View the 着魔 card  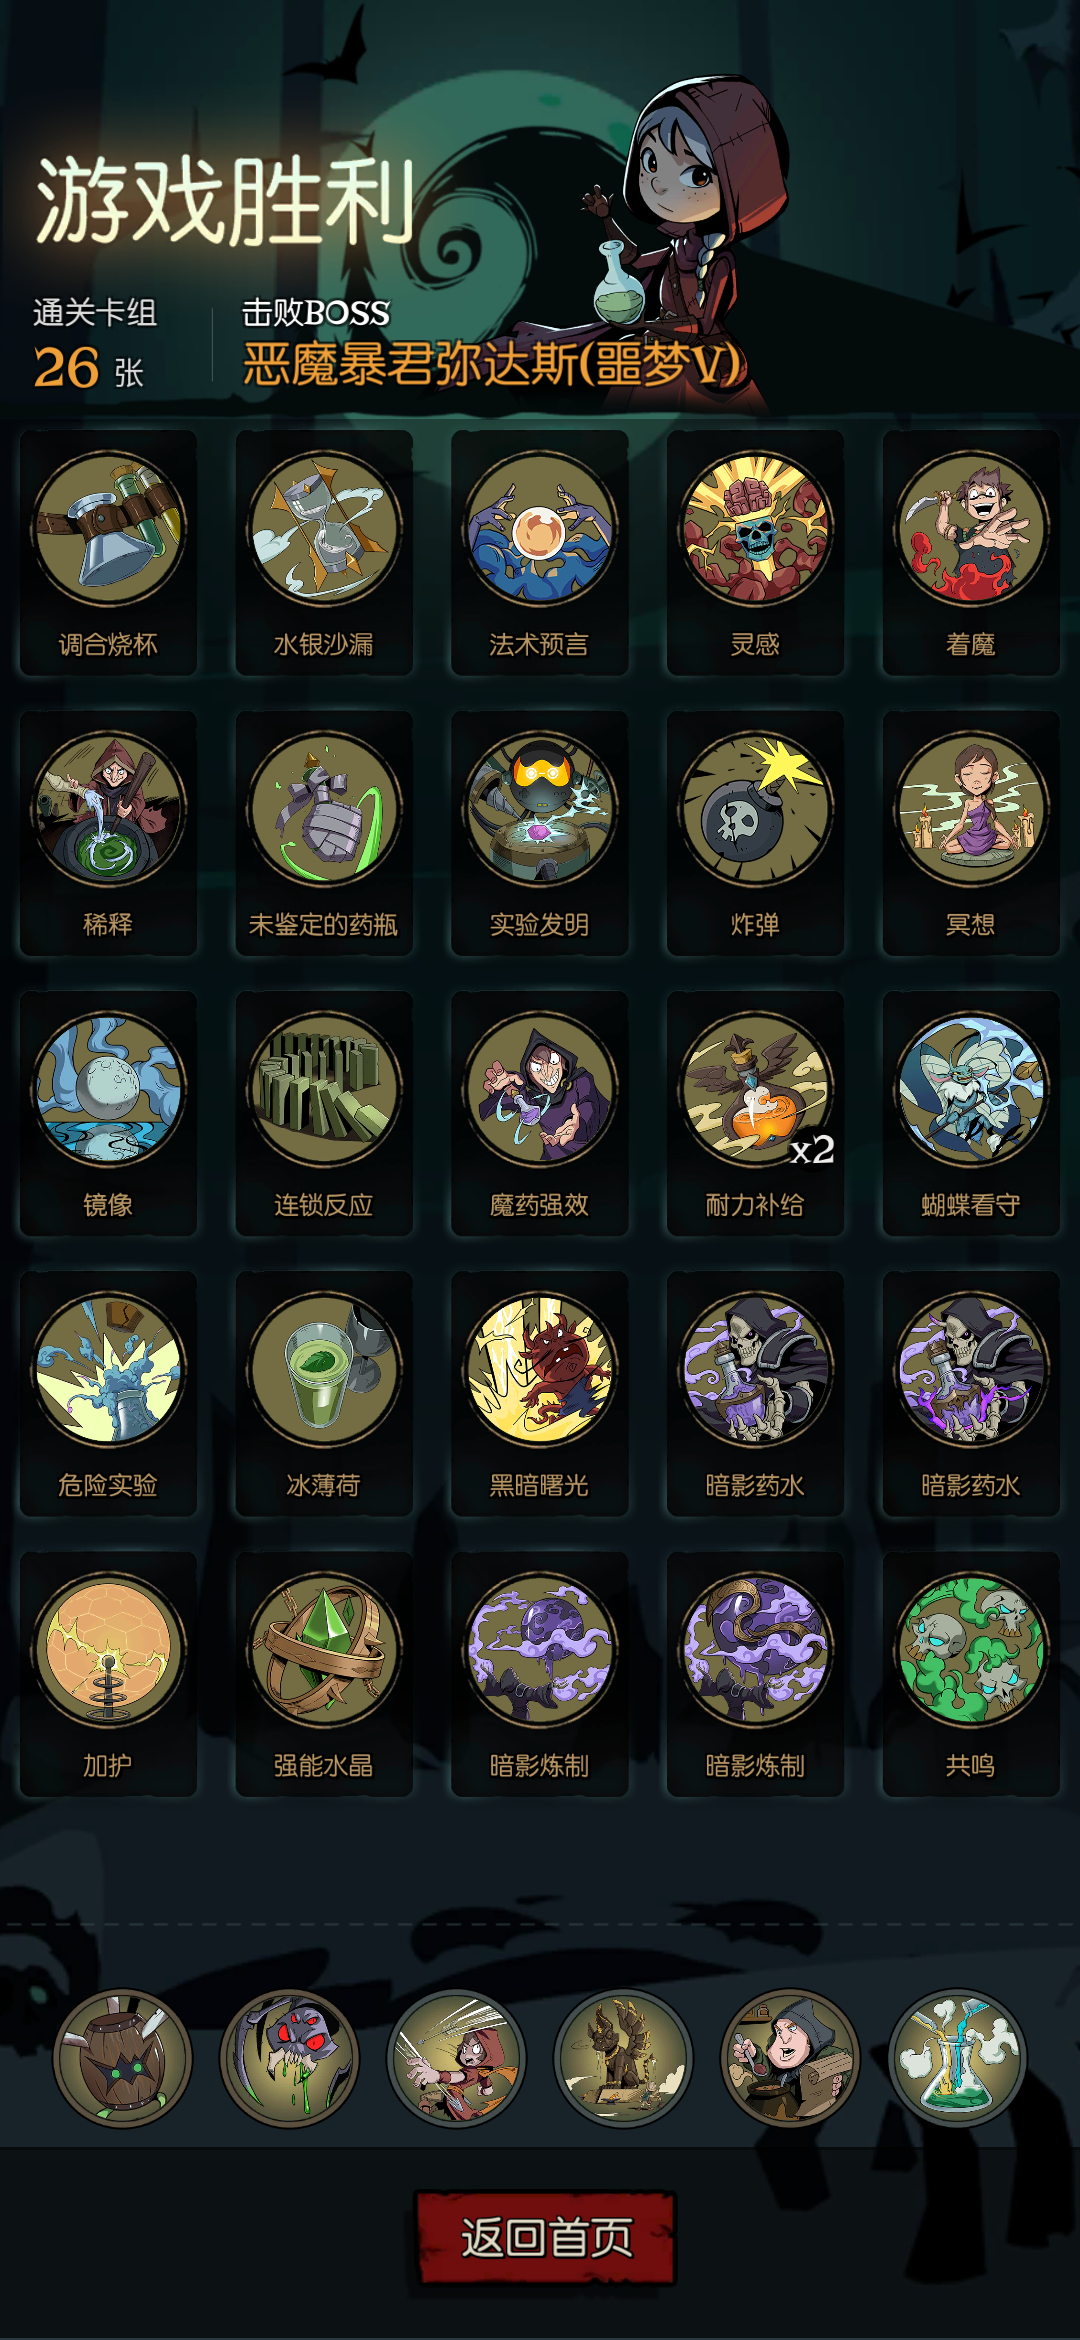[x=971, y=553]
